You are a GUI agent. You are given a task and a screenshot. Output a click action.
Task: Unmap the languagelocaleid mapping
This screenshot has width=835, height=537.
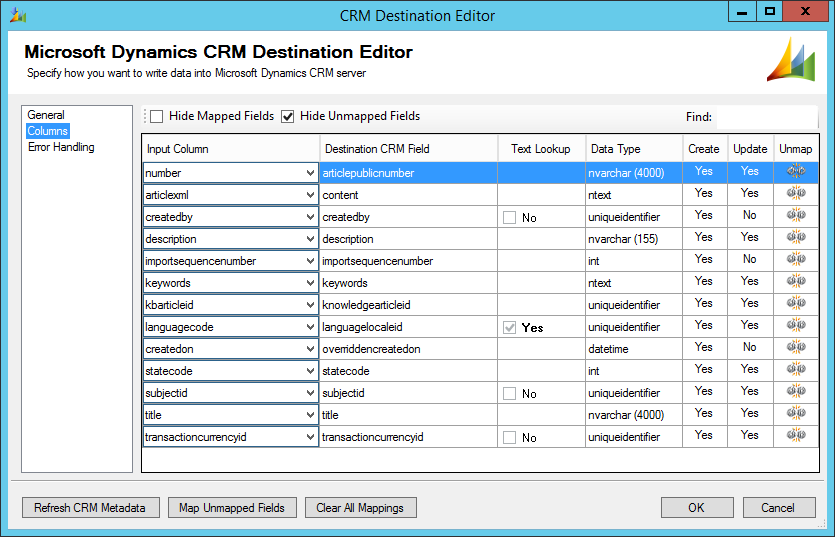point(796,325)
